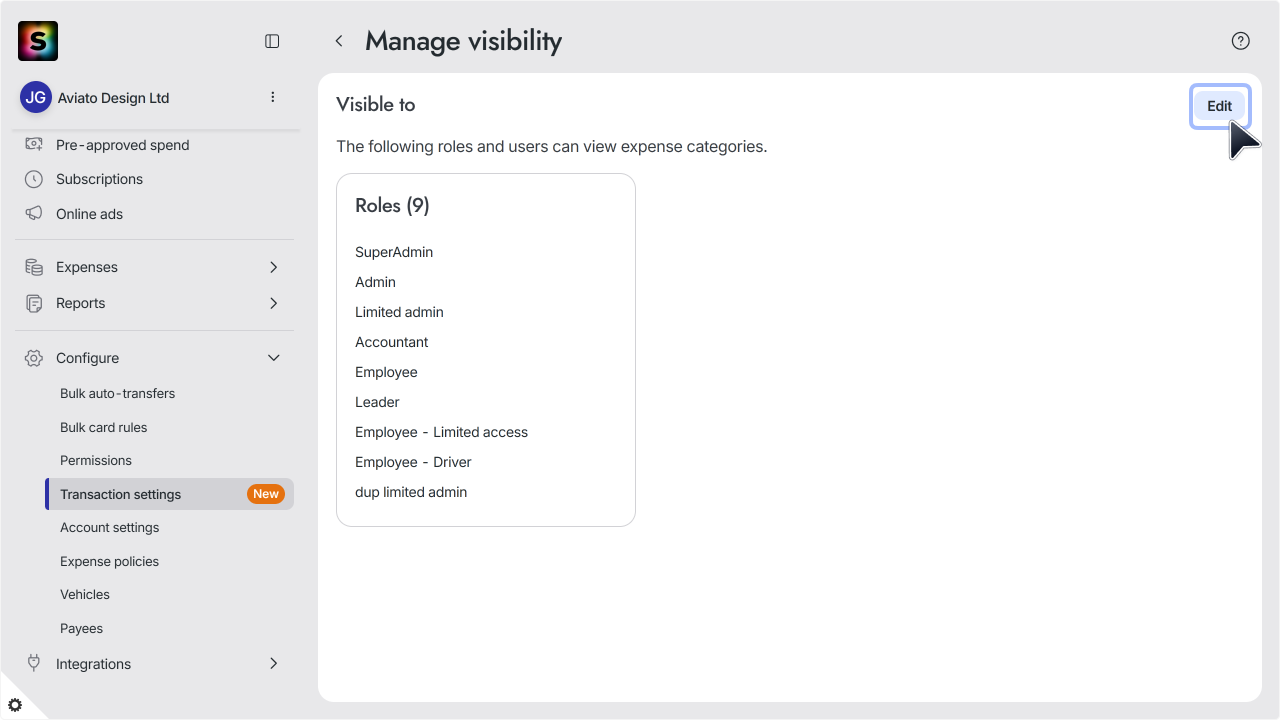Click the Manage visibility heading
The image size is (1280, 720).
pyautogui.click(x=463, y=41)
